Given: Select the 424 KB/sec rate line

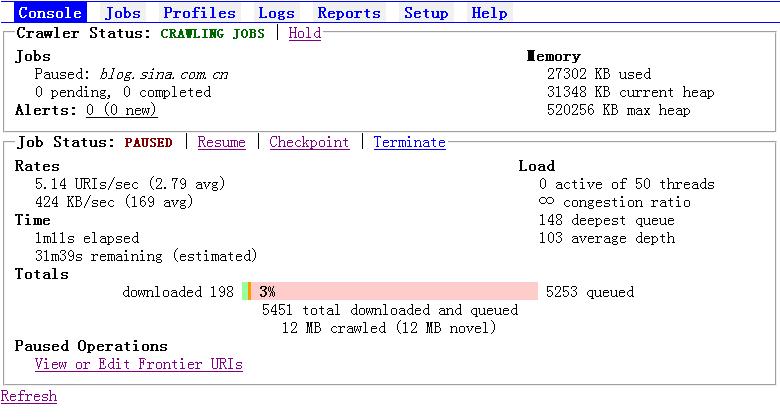Looking at the screenshot, I should coord(114,202).
